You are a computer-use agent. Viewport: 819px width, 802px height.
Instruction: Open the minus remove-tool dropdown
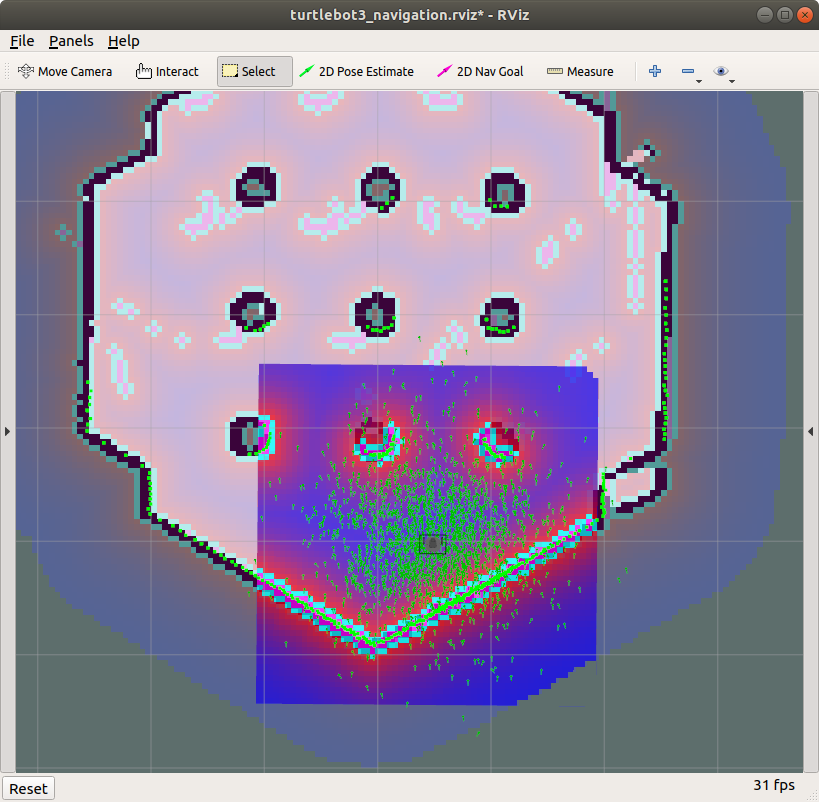[x=689, y=72]
